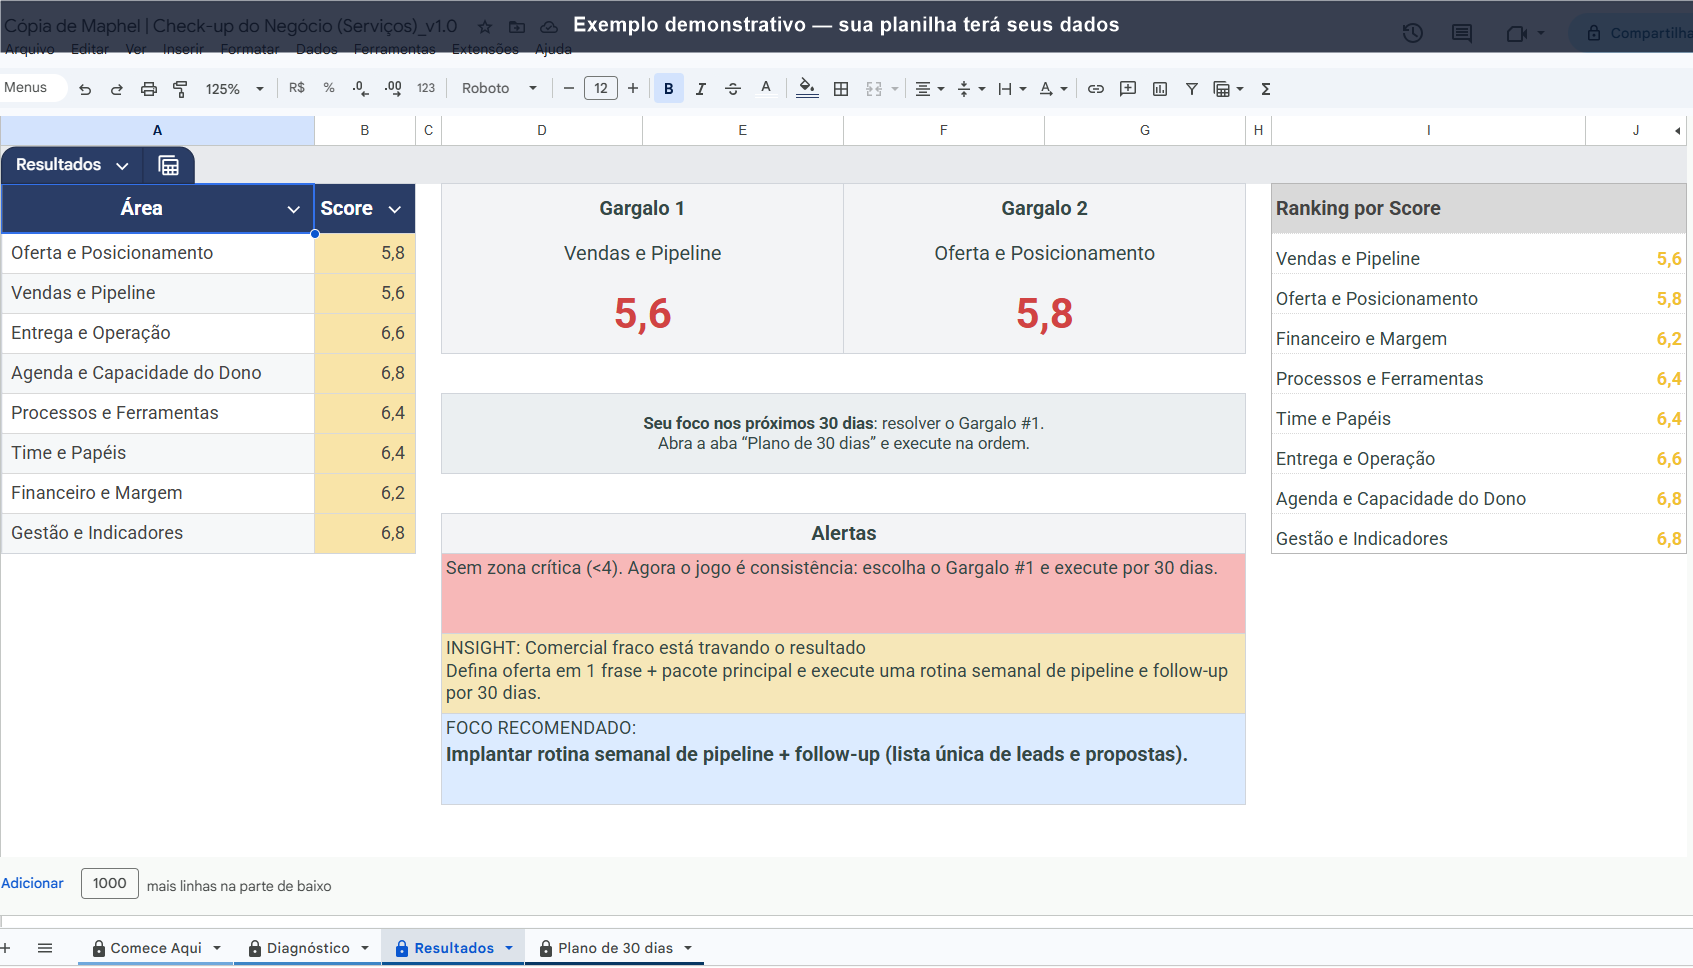Open Plano de 30 dias tab menu arrow

click(688, 948)
